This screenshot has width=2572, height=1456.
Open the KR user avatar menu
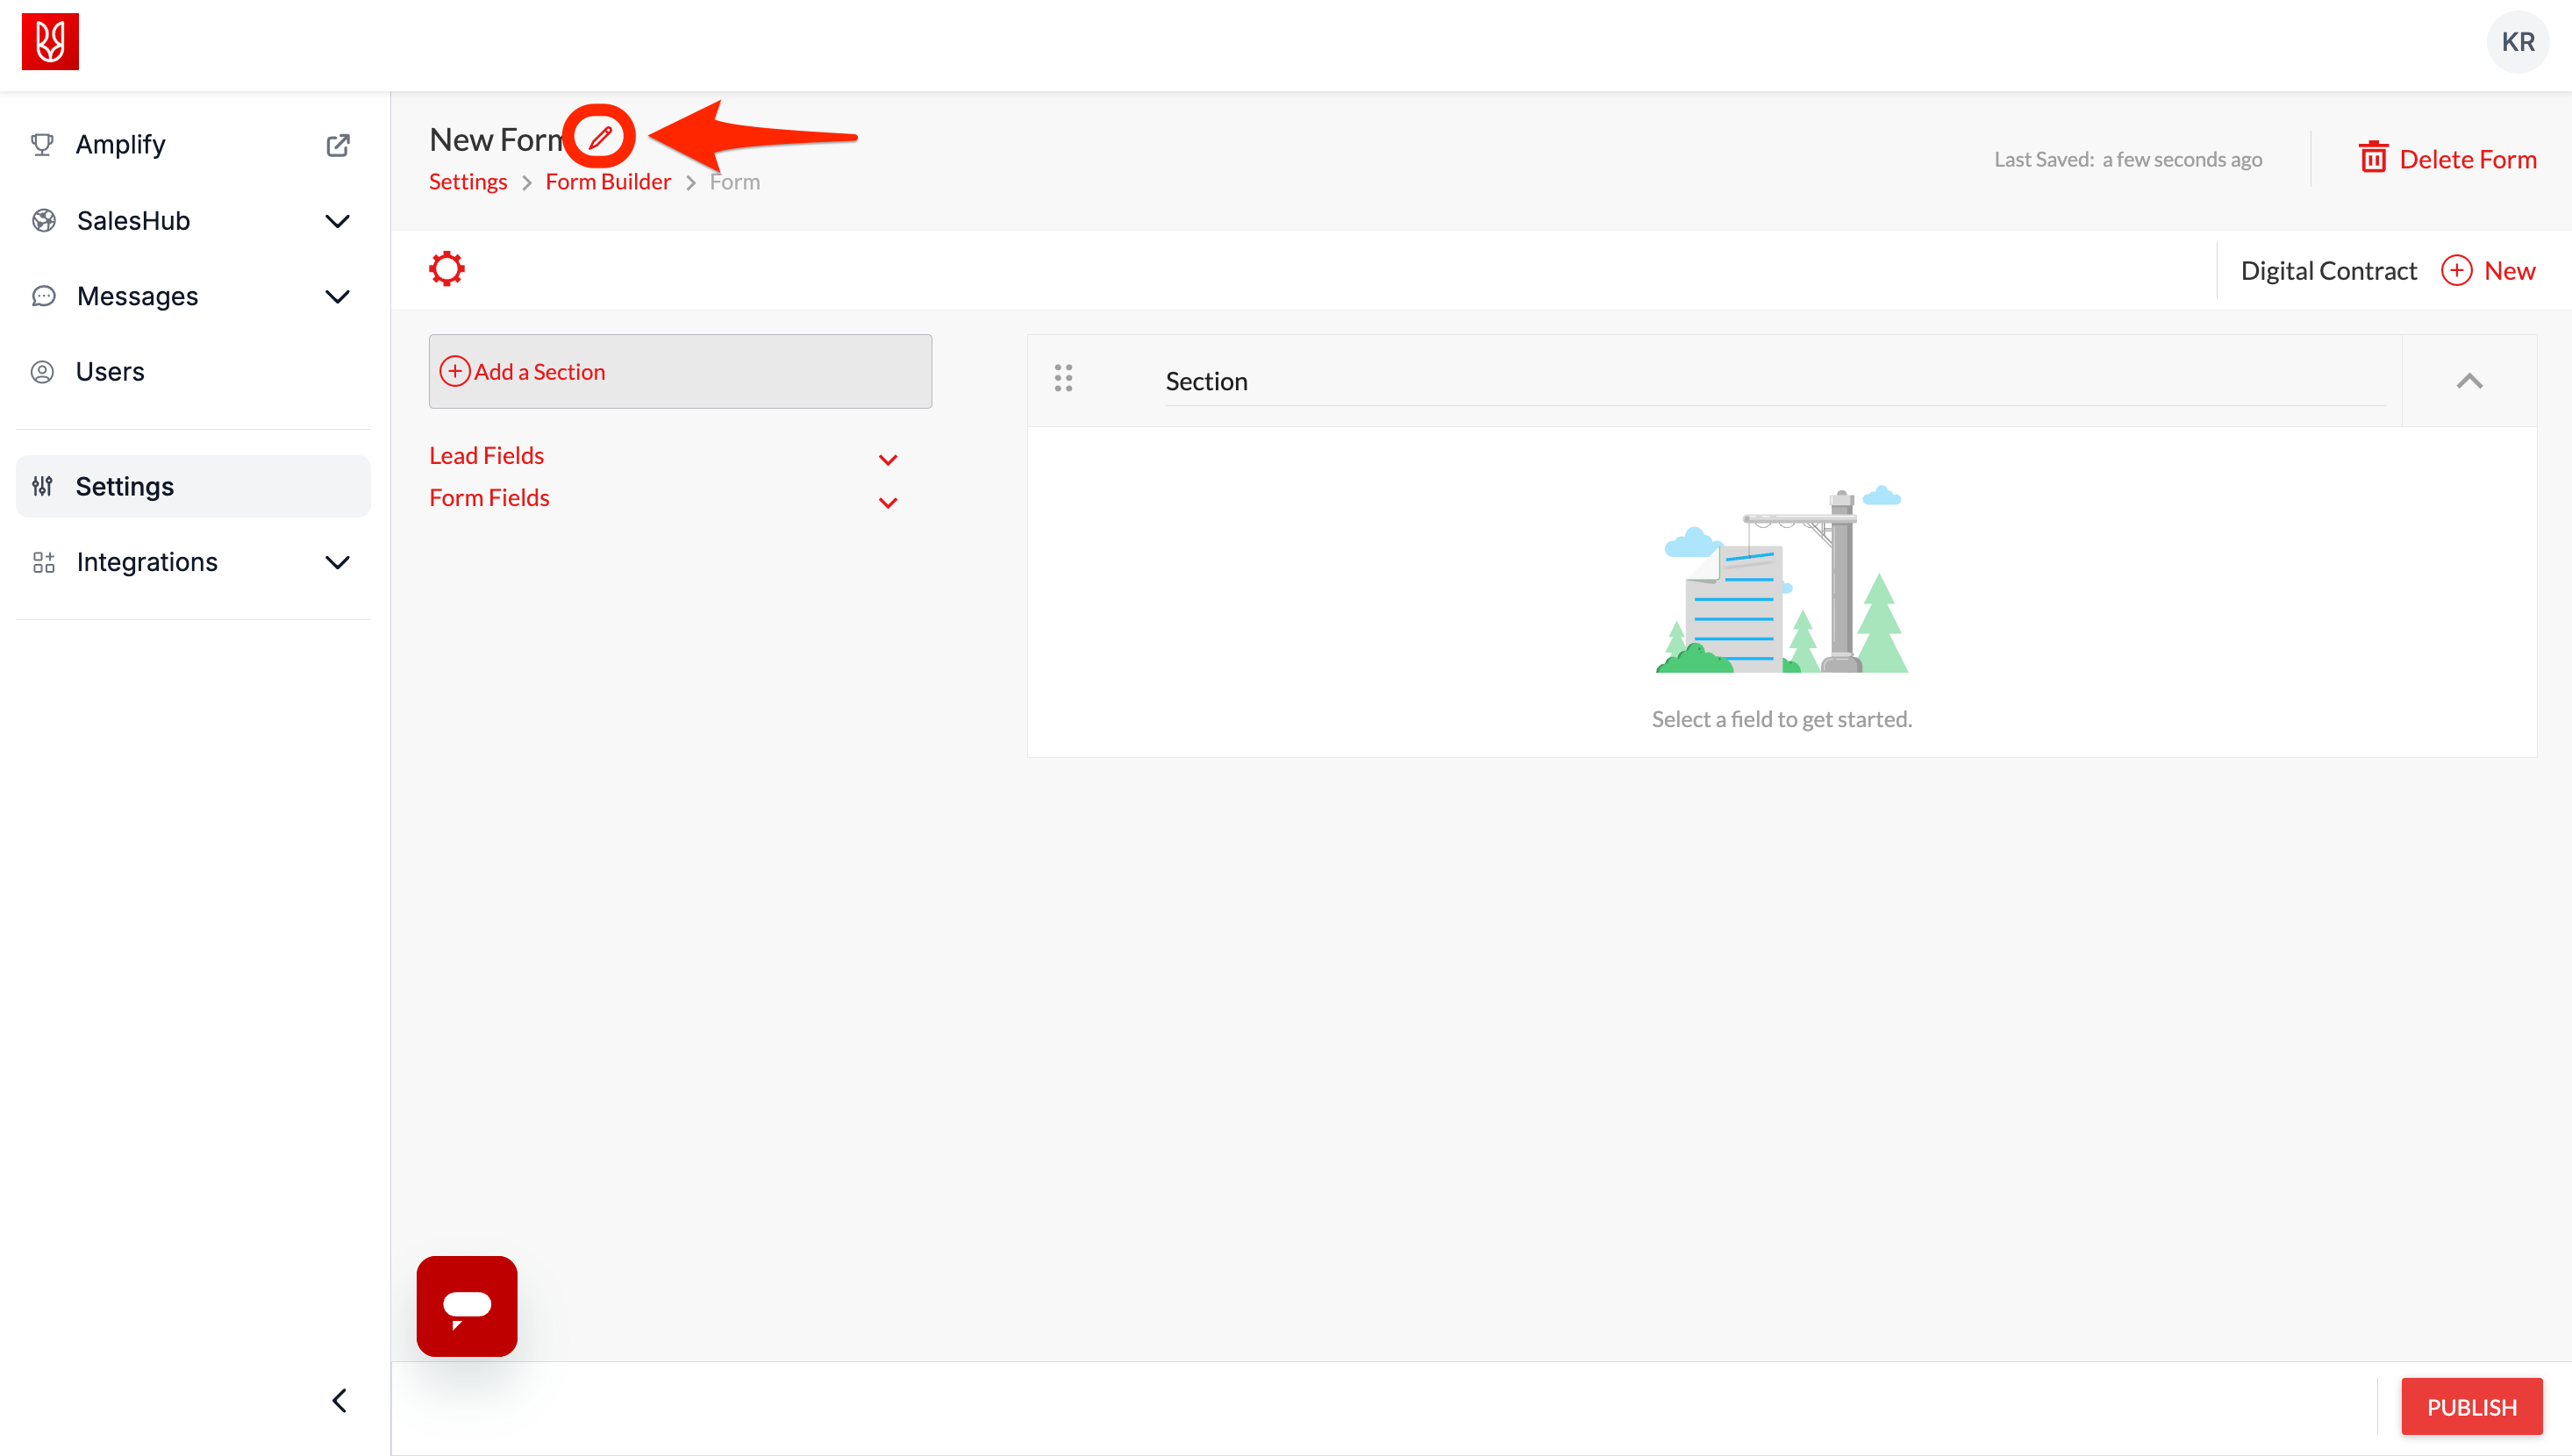click(x=2517, y=42)
